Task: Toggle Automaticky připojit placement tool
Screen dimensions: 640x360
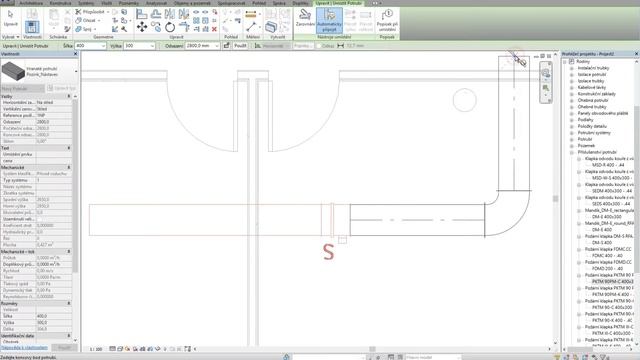Action: (x=329, y=20)
